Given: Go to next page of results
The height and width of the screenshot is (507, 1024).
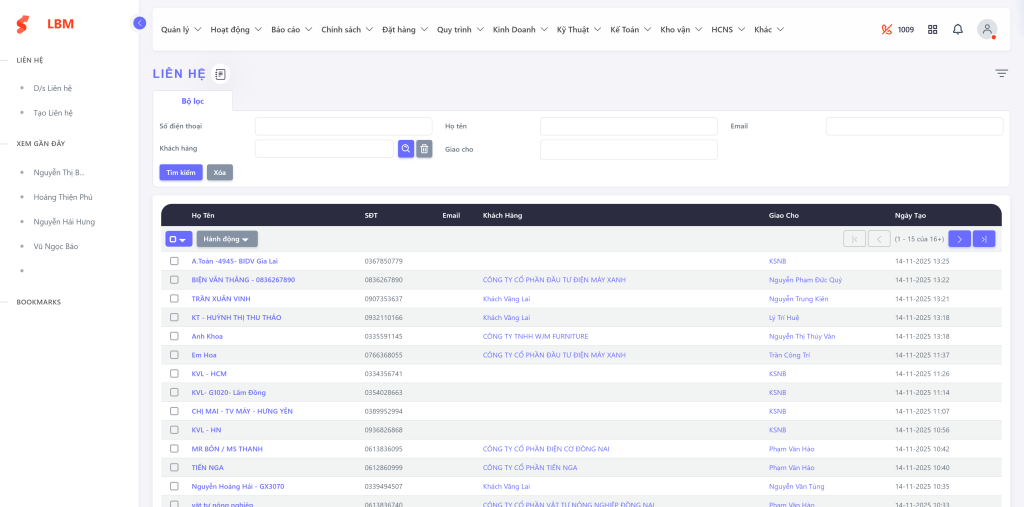Looking at the screenshot, I should tap(959, 239).
